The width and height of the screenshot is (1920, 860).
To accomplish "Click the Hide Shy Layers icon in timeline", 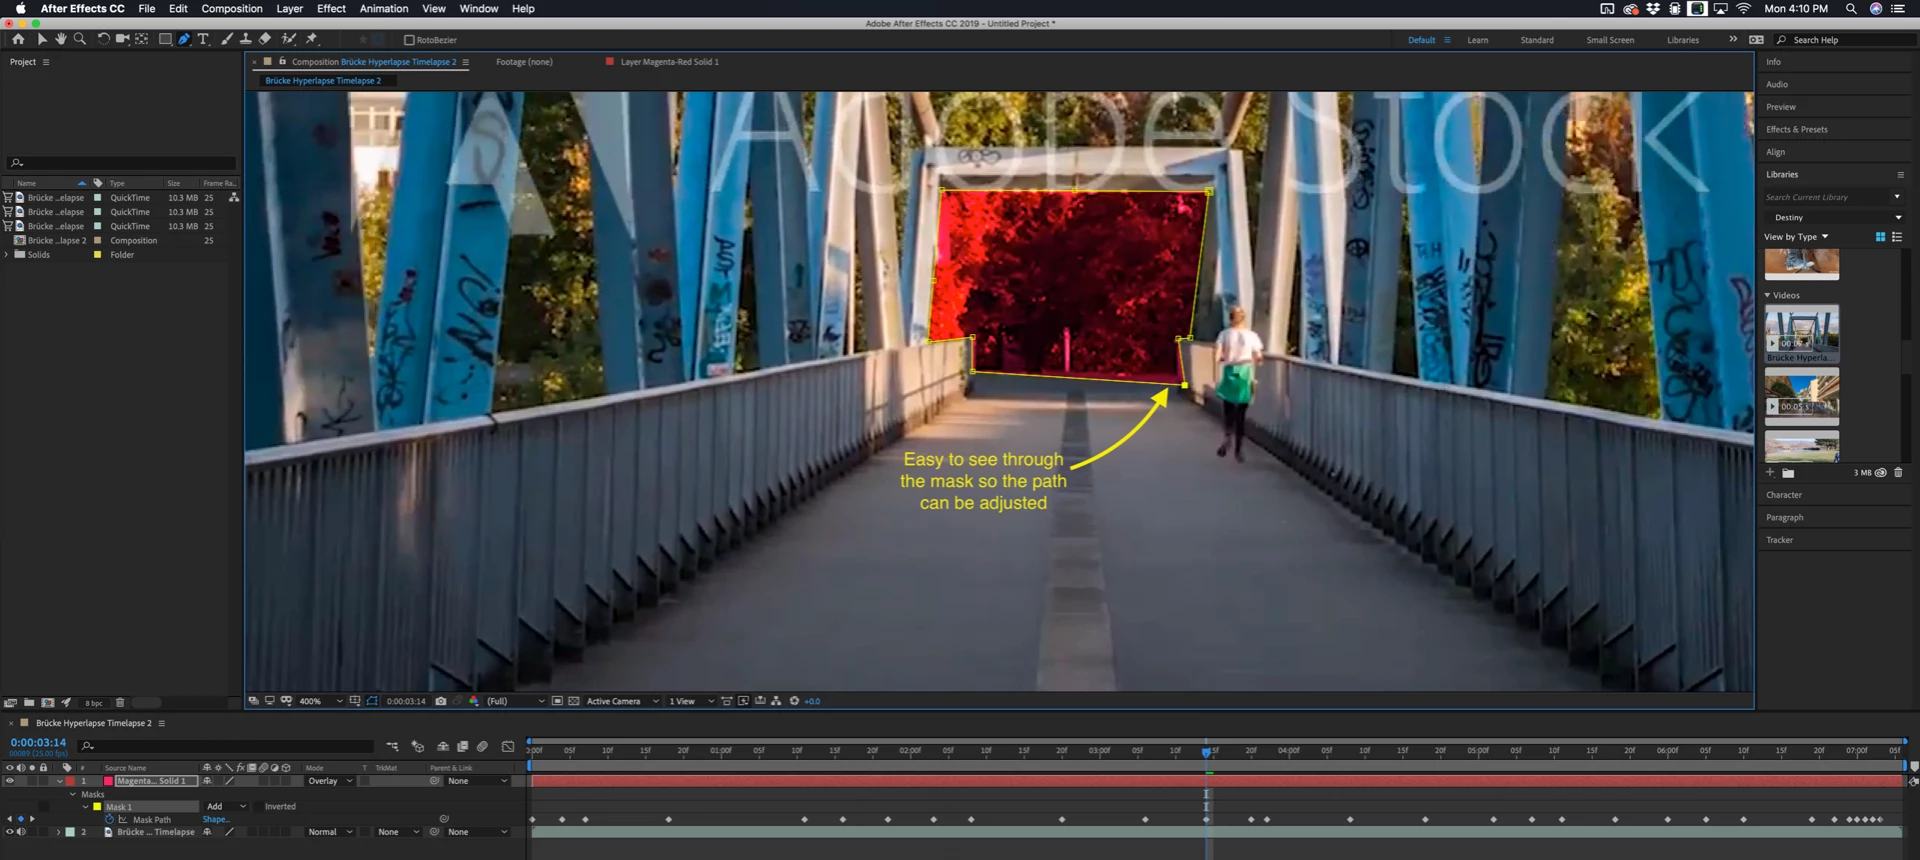I will 443,746.
